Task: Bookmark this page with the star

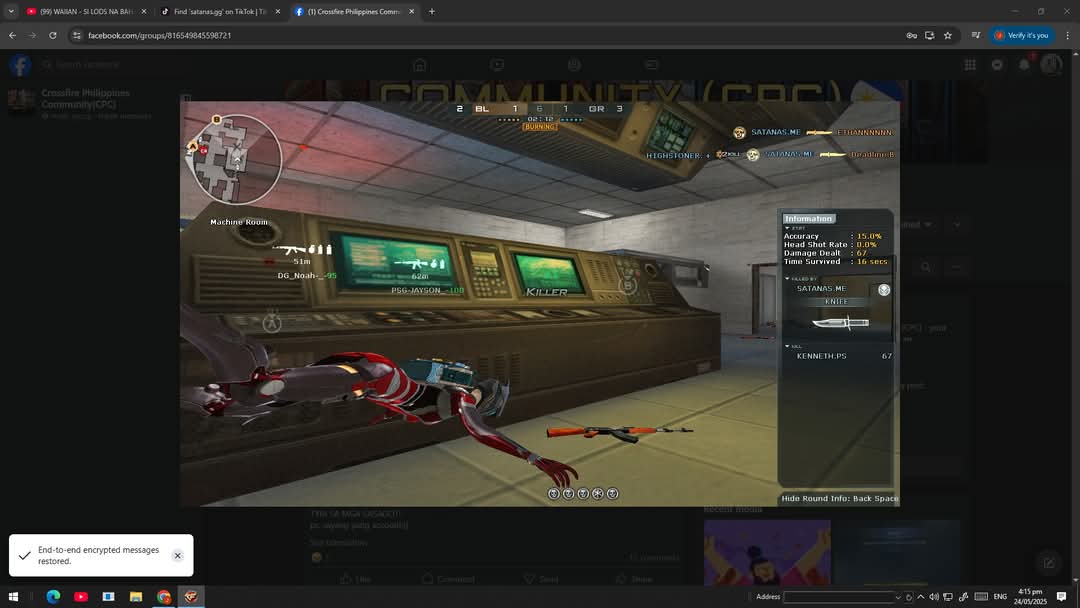Action: coord(948,35)
